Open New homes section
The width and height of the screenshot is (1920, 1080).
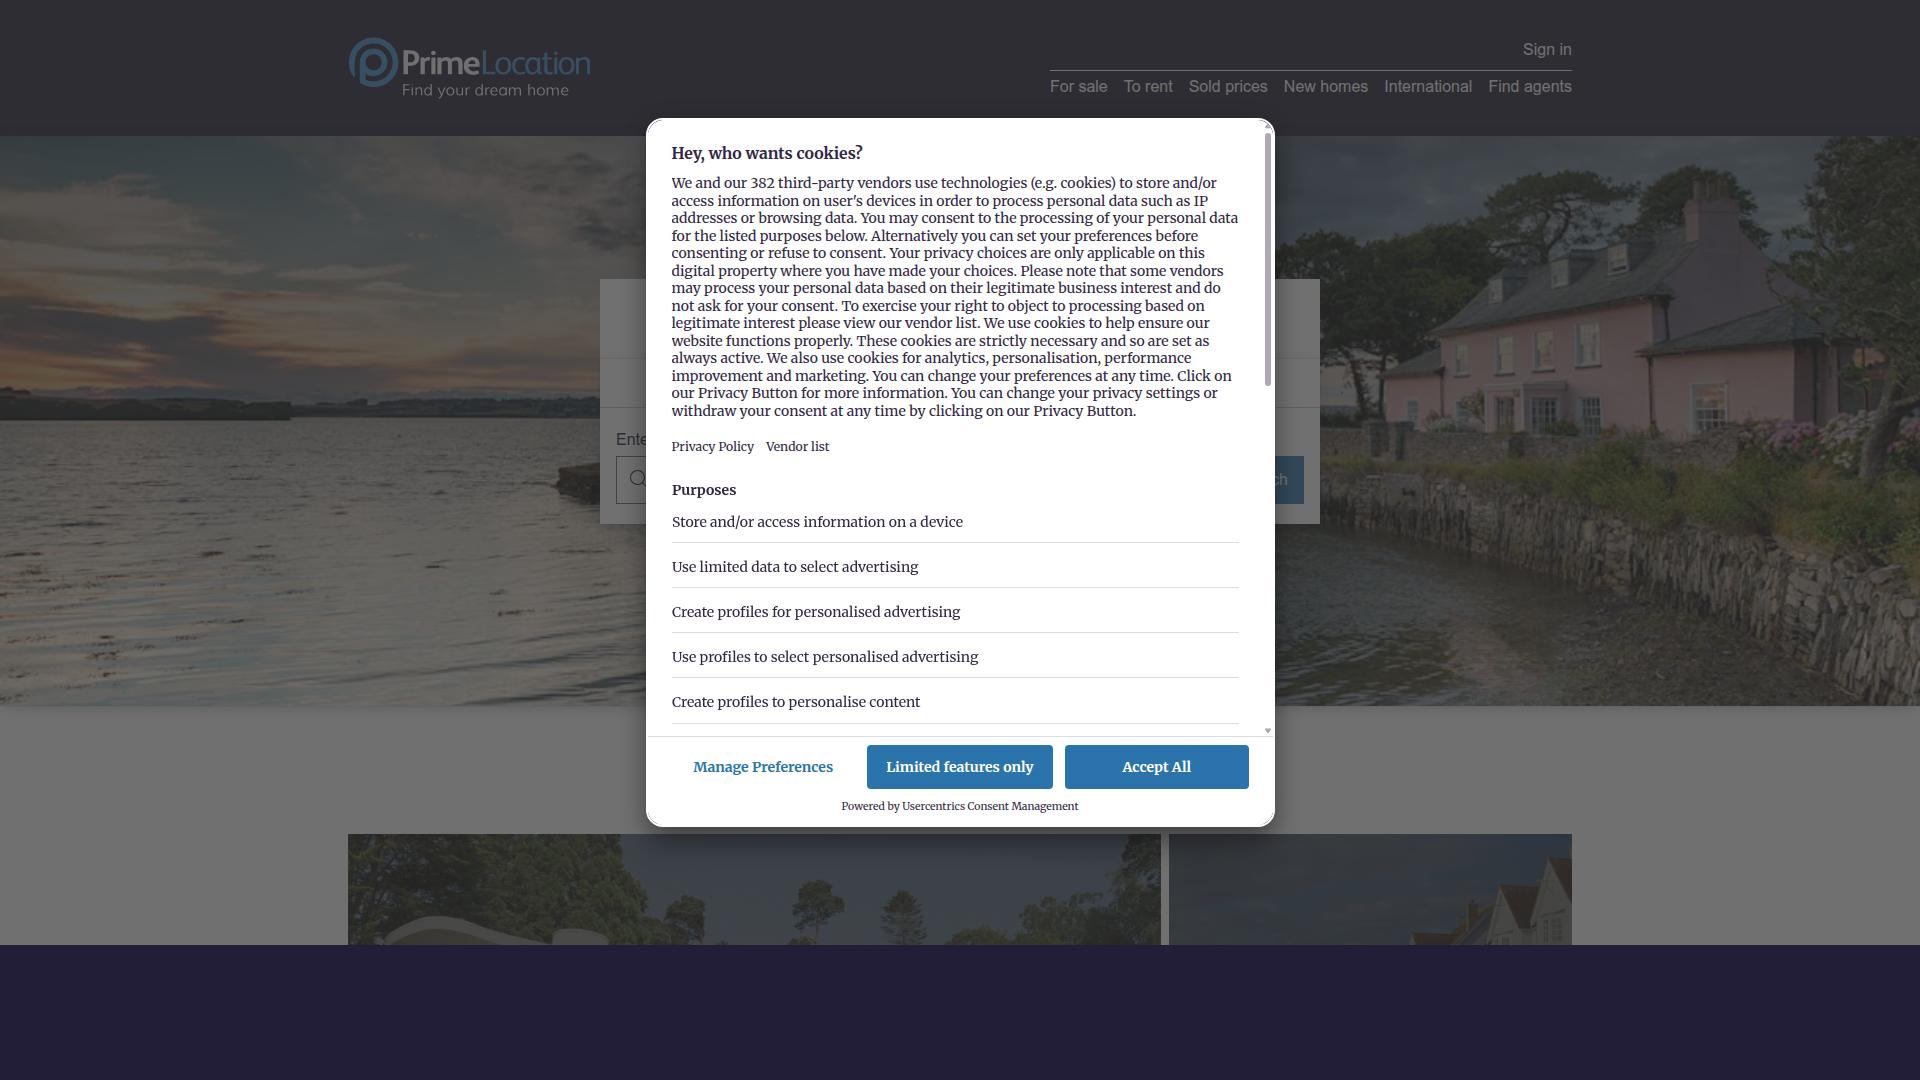(1325, 86)
